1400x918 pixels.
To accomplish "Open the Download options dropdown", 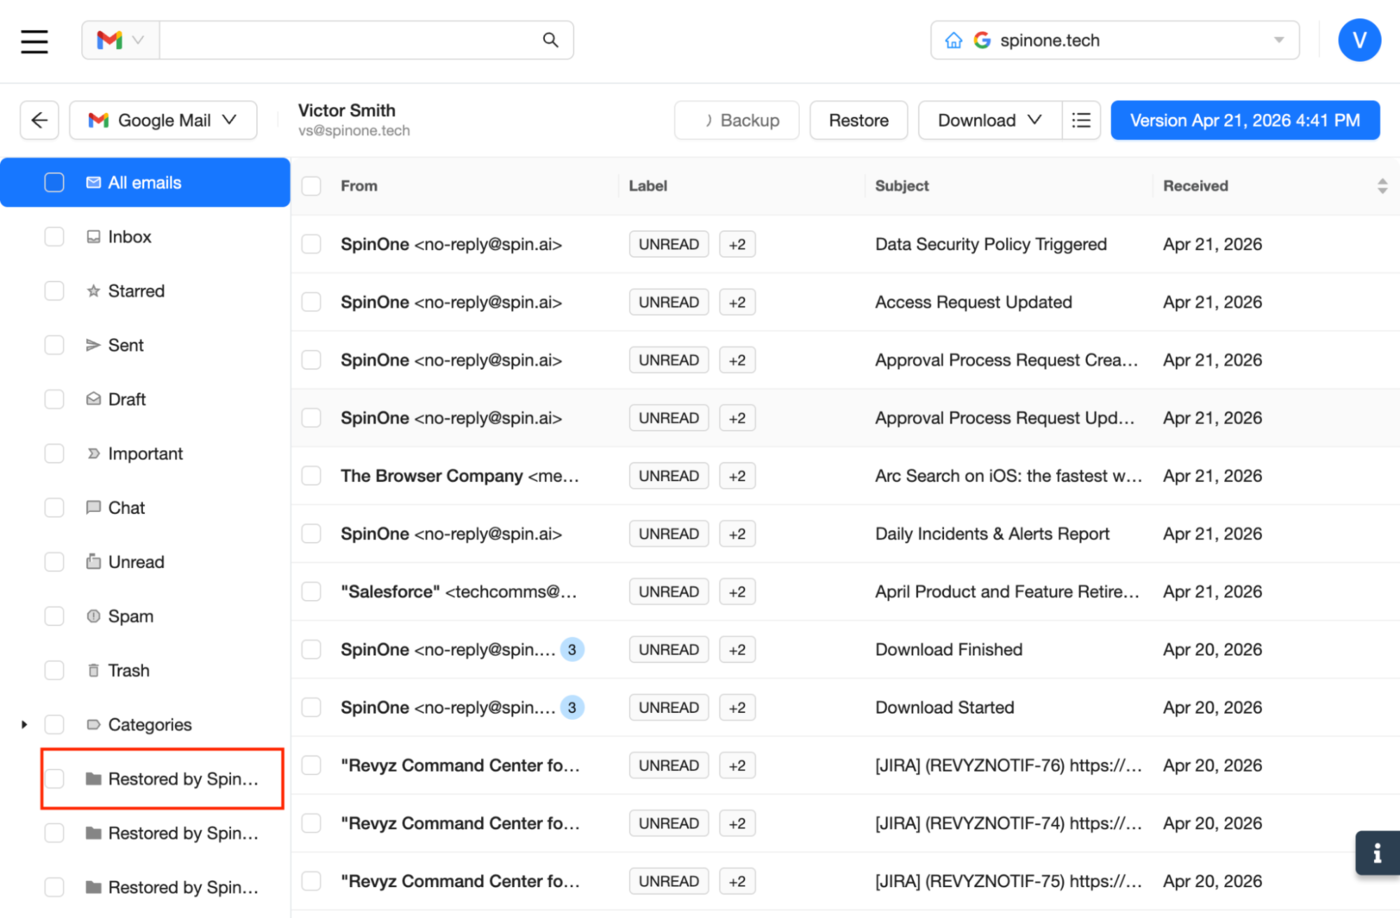I will point(990,120).
